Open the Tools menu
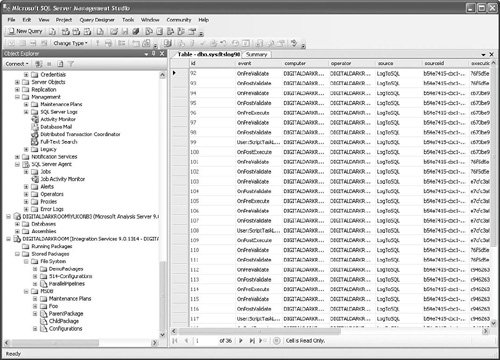This screenshot has height=360, width=500. (128, 20)
